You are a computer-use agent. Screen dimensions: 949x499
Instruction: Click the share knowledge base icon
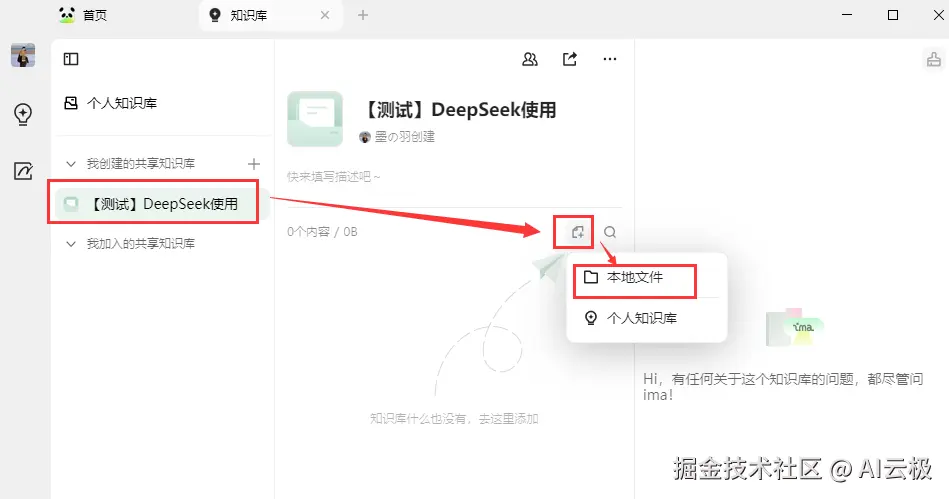click(x=570, y=59)
